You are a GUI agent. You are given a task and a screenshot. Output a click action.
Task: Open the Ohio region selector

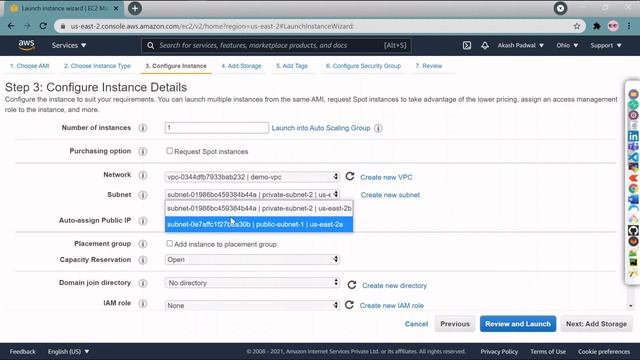point(567,45)
